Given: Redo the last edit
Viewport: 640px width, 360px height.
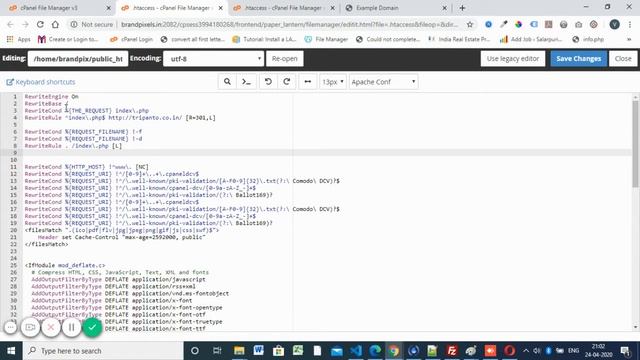Looking at the screenshot, I should tap(287, 82).
